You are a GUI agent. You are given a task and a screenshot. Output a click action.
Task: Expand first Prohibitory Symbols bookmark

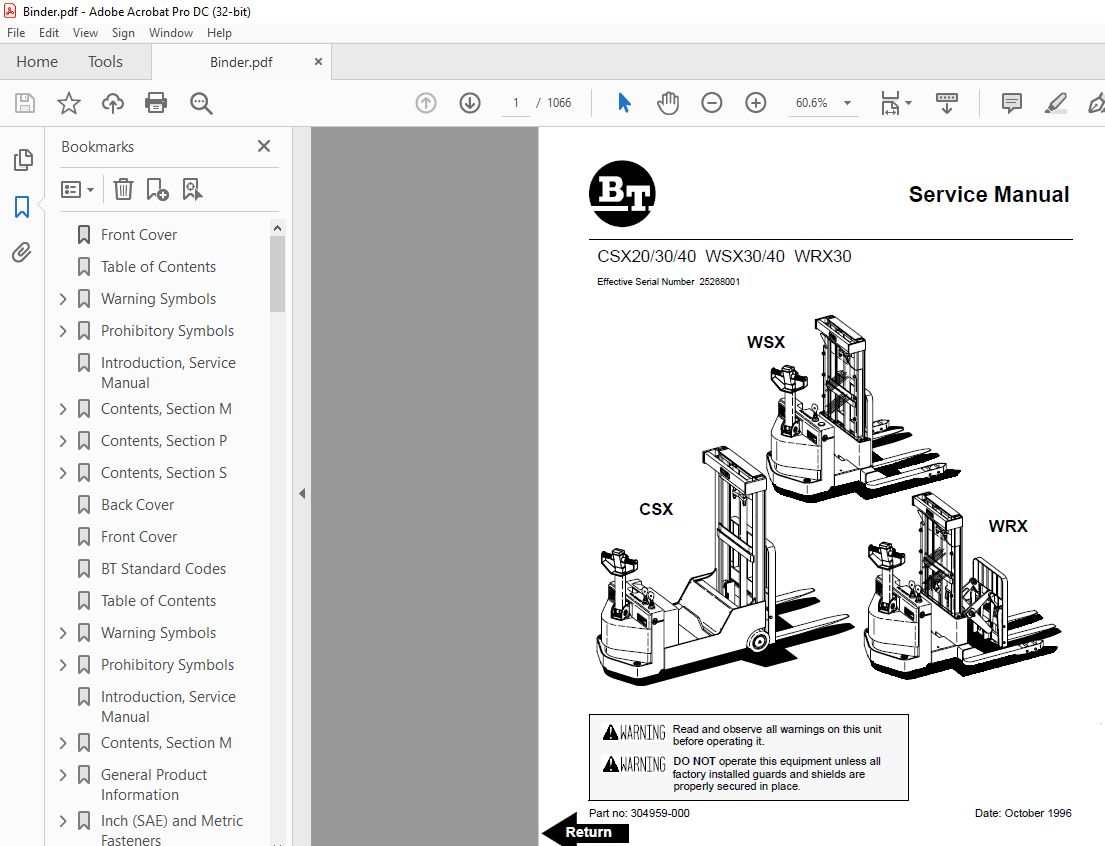(63, 331)
